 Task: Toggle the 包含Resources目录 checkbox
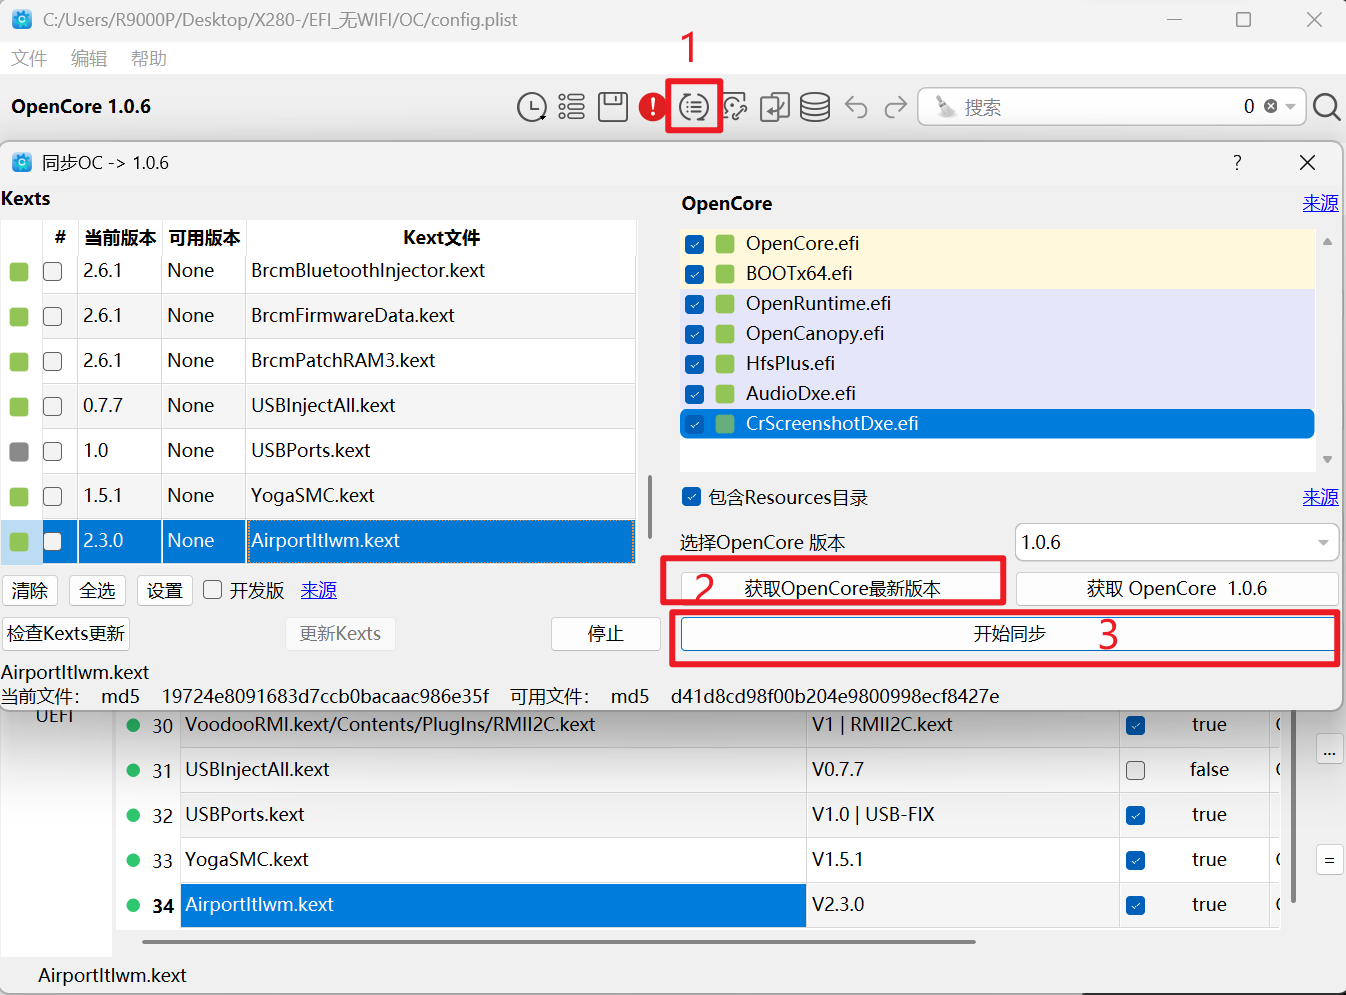point(691,497)
